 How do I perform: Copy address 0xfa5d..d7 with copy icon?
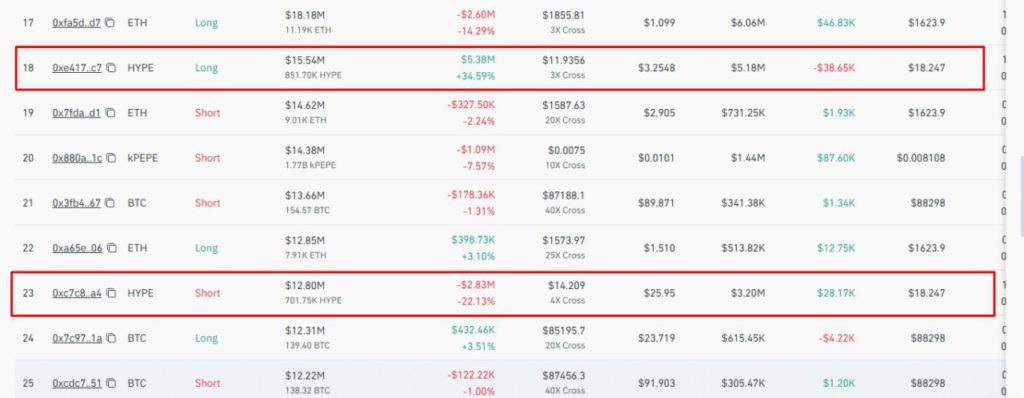click(110, 23)
